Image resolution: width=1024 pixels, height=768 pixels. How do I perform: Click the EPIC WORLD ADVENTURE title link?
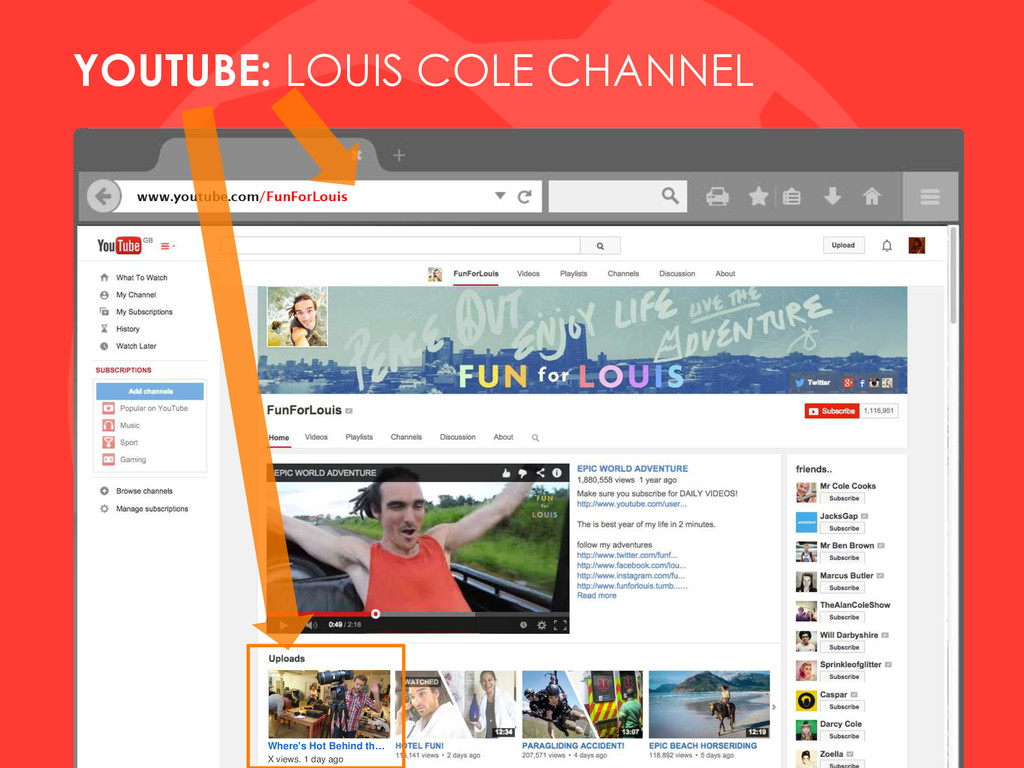632,468
